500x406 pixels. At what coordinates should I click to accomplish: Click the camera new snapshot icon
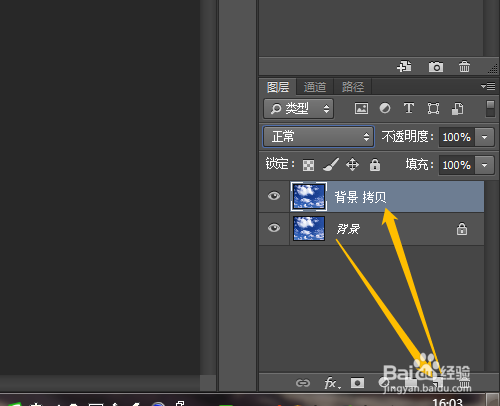tap(436, 67)
